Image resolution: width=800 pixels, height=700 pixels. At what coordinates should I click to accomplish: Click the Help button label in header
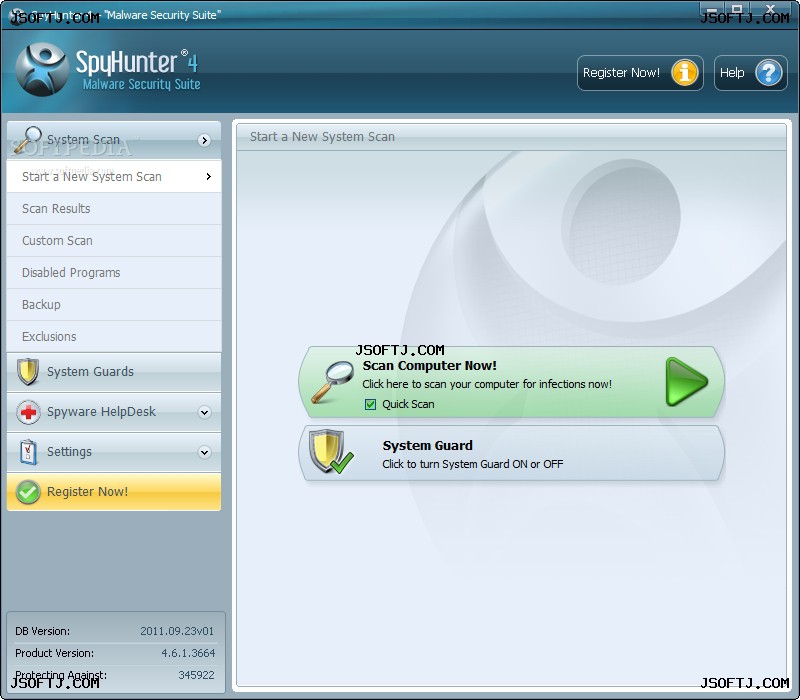732,73
